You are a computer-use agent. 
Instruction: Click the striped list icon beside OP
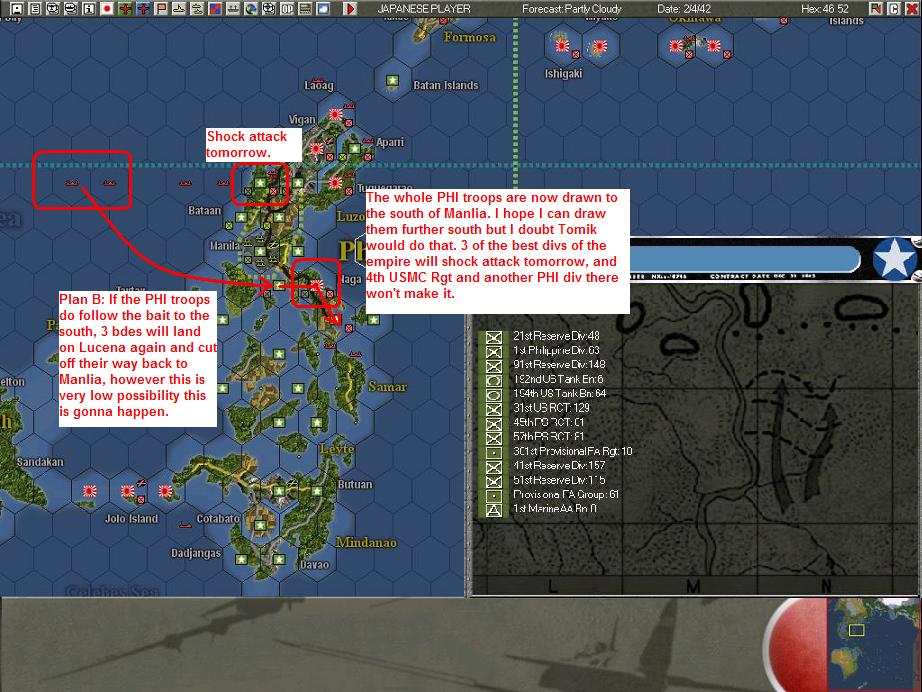(305, 9)
